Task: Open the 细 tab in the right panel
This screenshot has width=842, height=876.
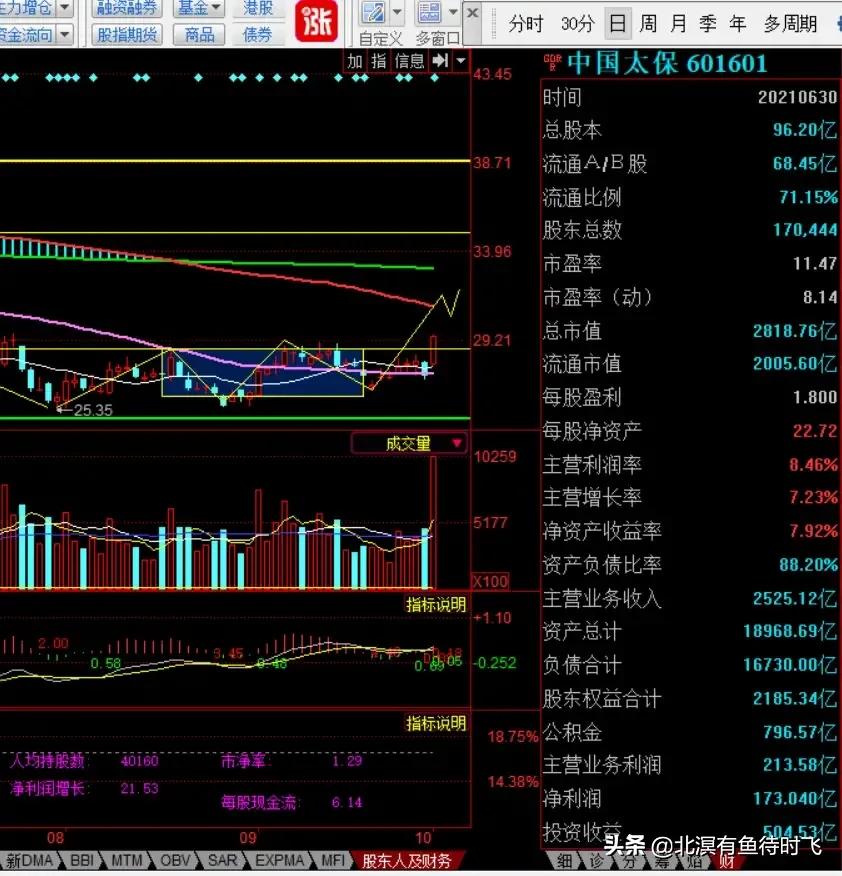Action: pyautogui.click(x=564, y=861)
